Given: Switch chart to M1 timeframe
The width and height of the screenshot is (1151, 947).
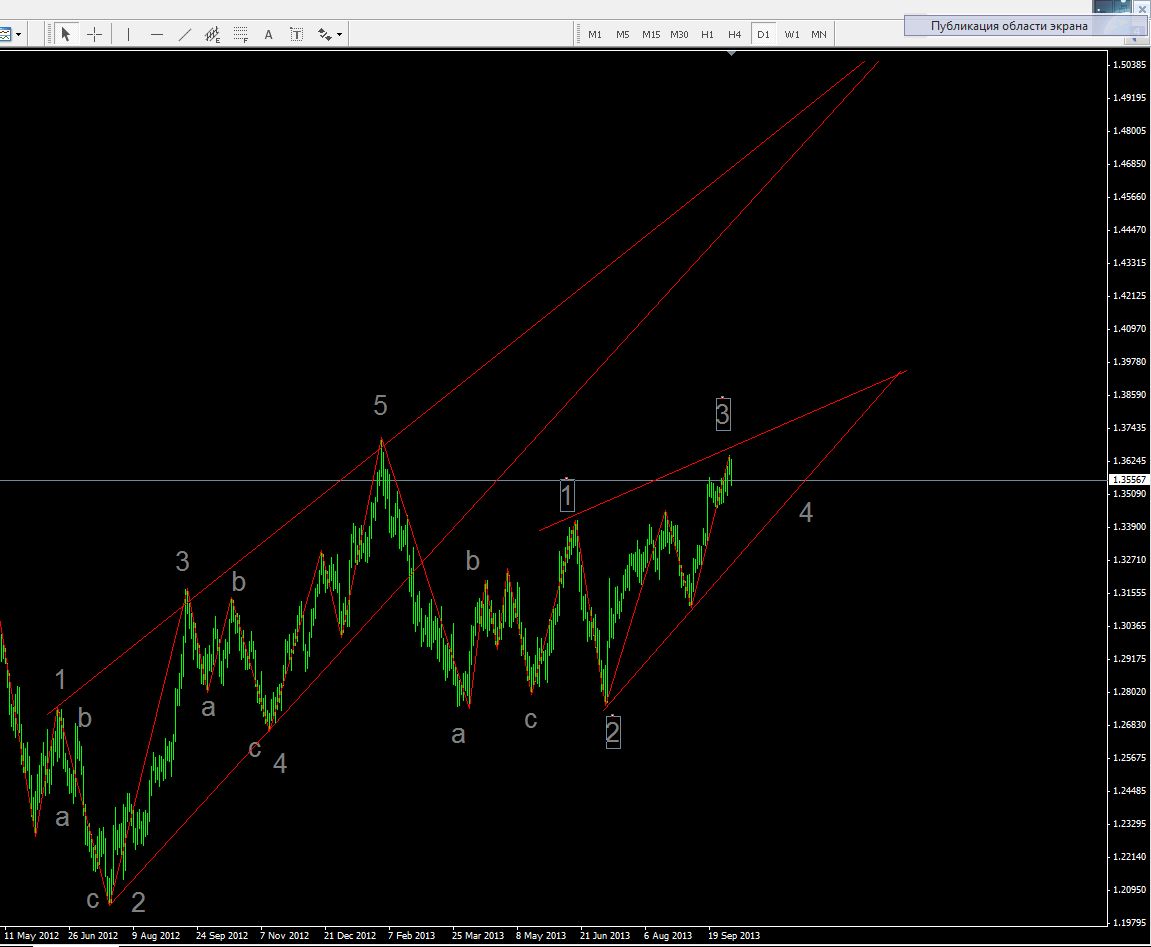Looking at the screenshot, I should point(595,34).
